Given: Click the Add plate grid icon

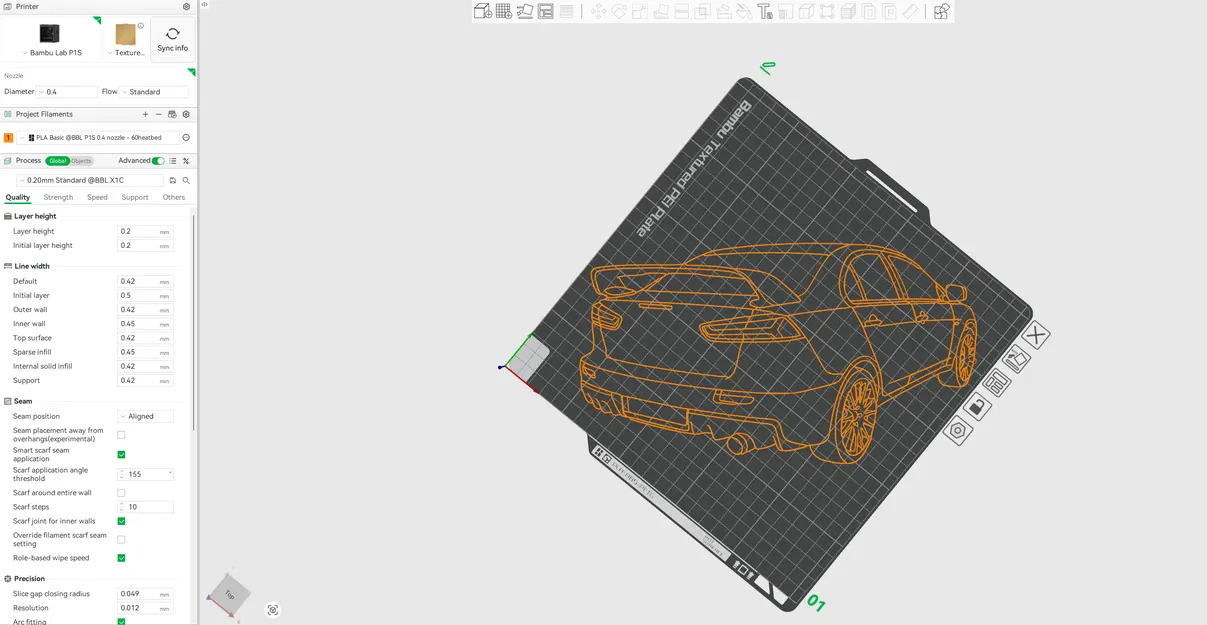Looking at the screenshot, I should (x=504, y=12).
